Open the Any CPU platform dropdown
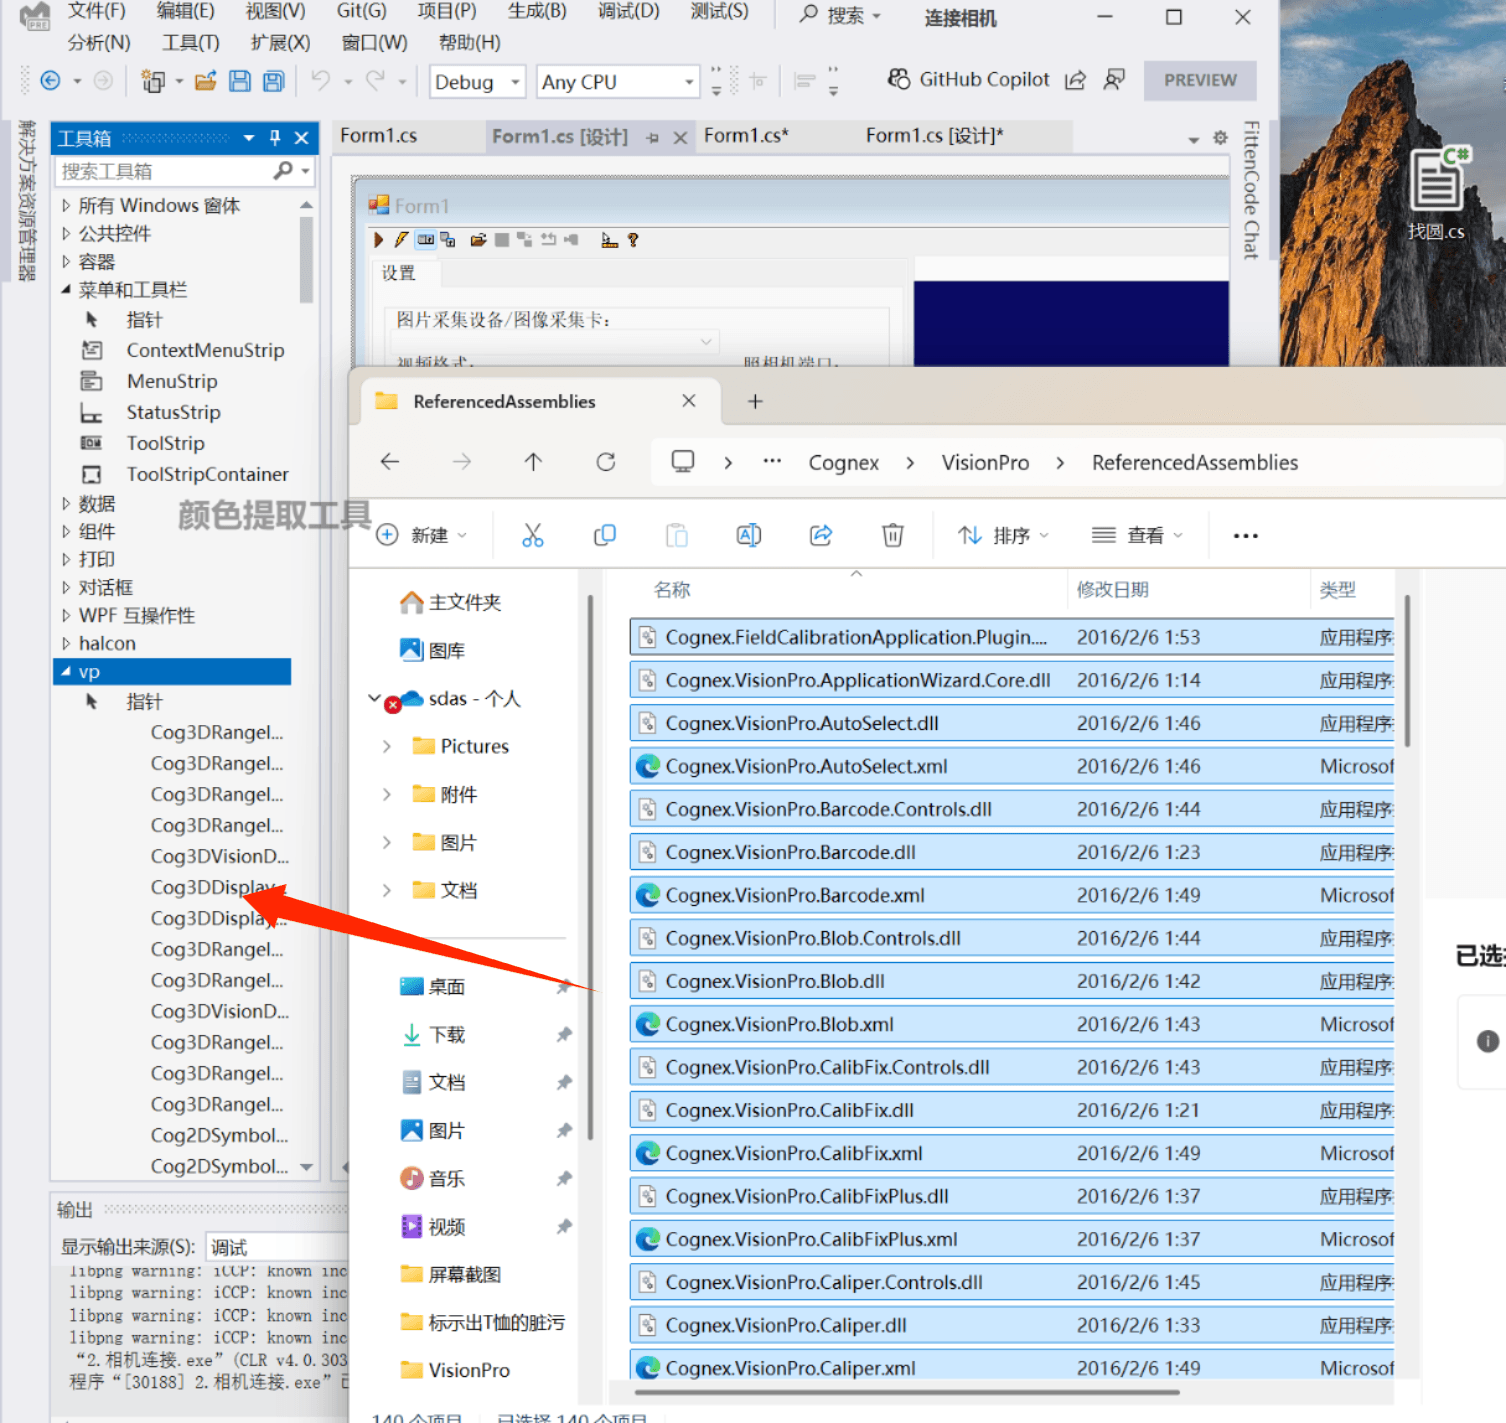1506x1423 pixels. (617, 82)
